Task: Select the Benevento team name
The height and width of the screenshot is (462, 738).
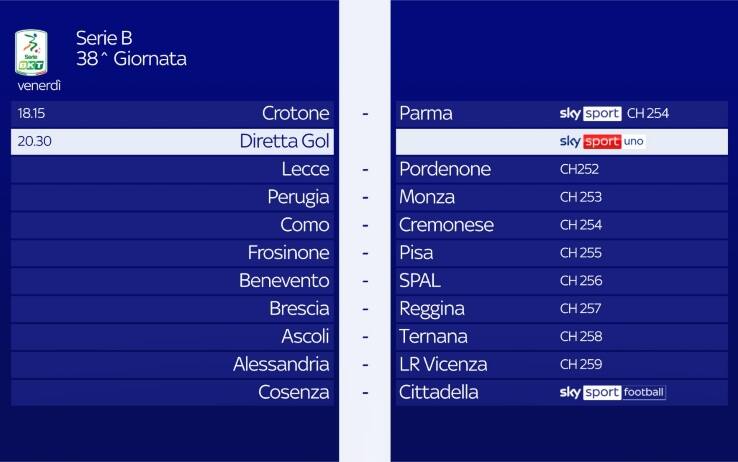Action: [284, 281]
